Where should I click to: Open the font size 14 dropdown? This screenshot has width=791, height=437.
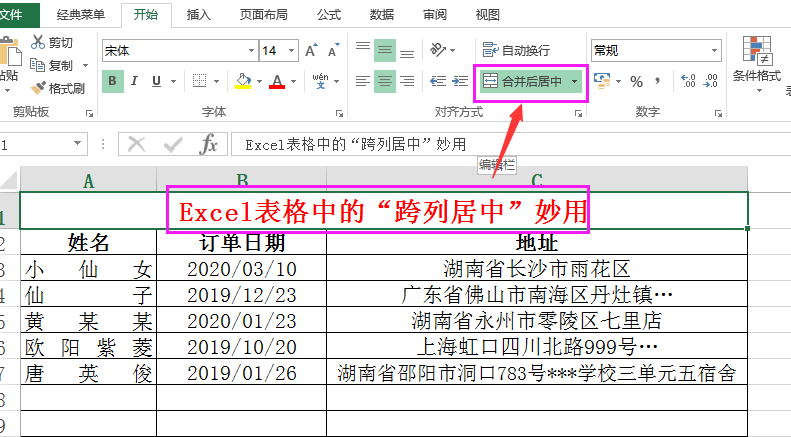tap(291, 50)
